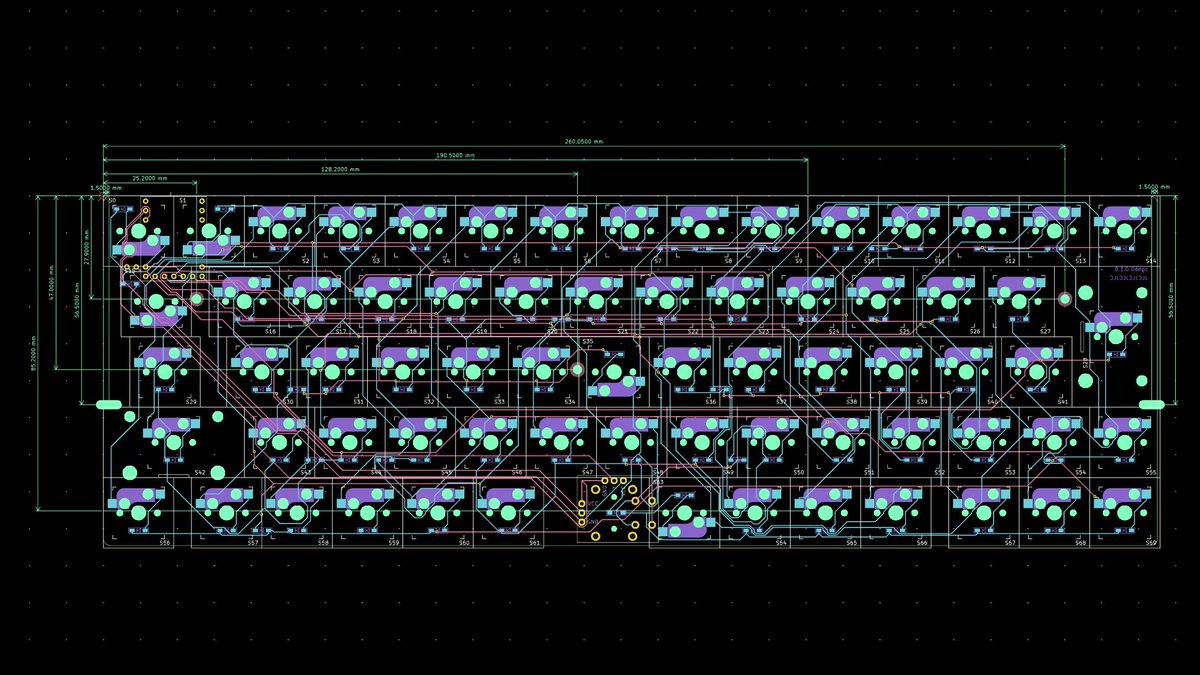1200x675 pixels.
Task: Click the 85.2000 mm vertical dimension label
Action: [x=32, y=352]
